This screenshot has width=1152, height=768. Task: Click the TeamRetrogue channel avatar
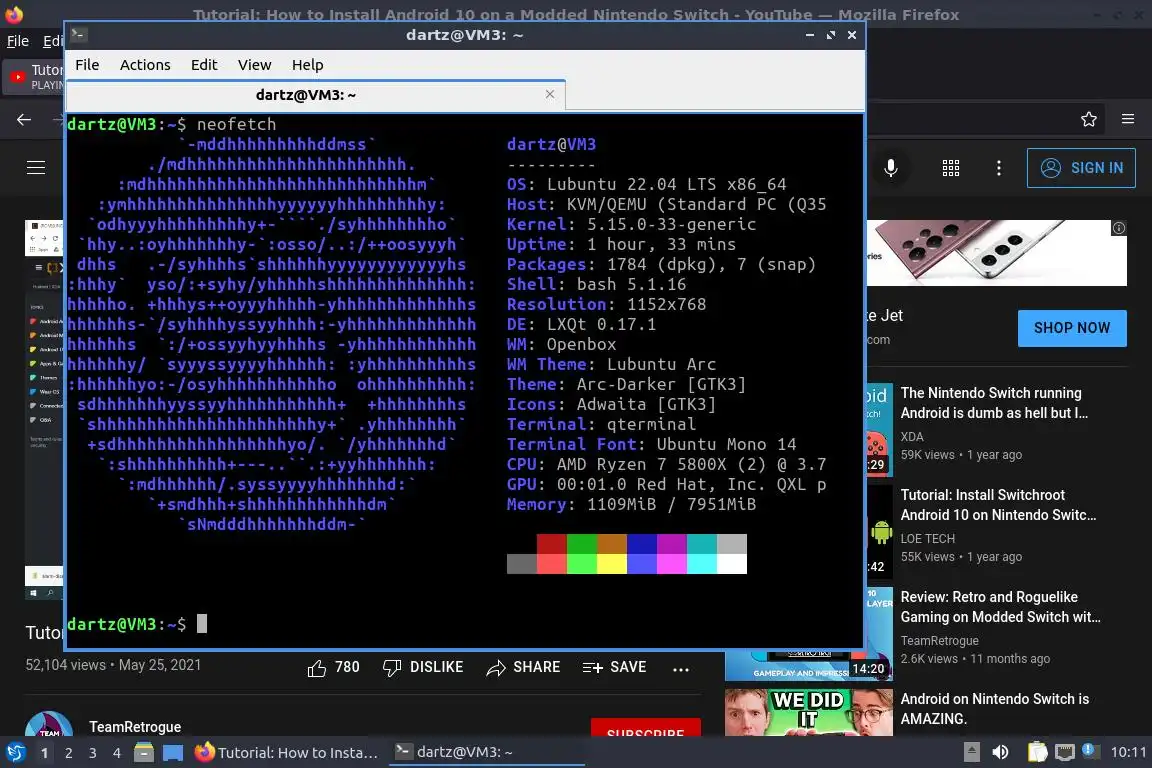click(48, 724)
